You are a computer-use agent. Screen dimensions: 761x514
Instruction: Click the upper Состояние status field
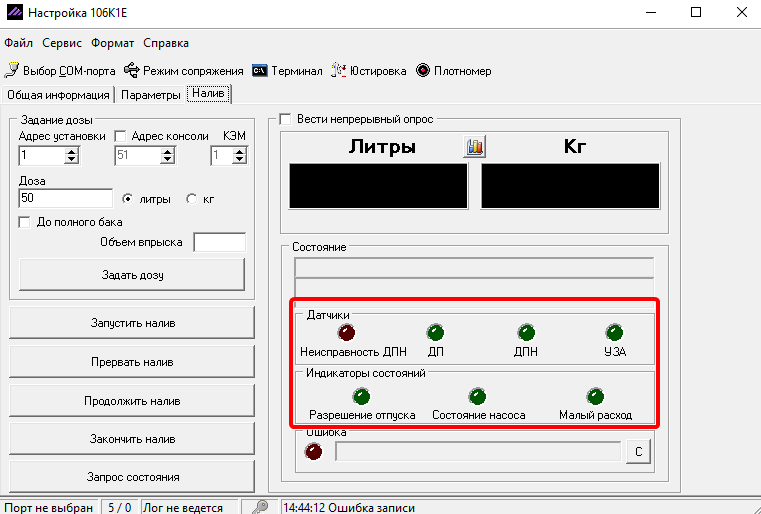coord(474,268)
